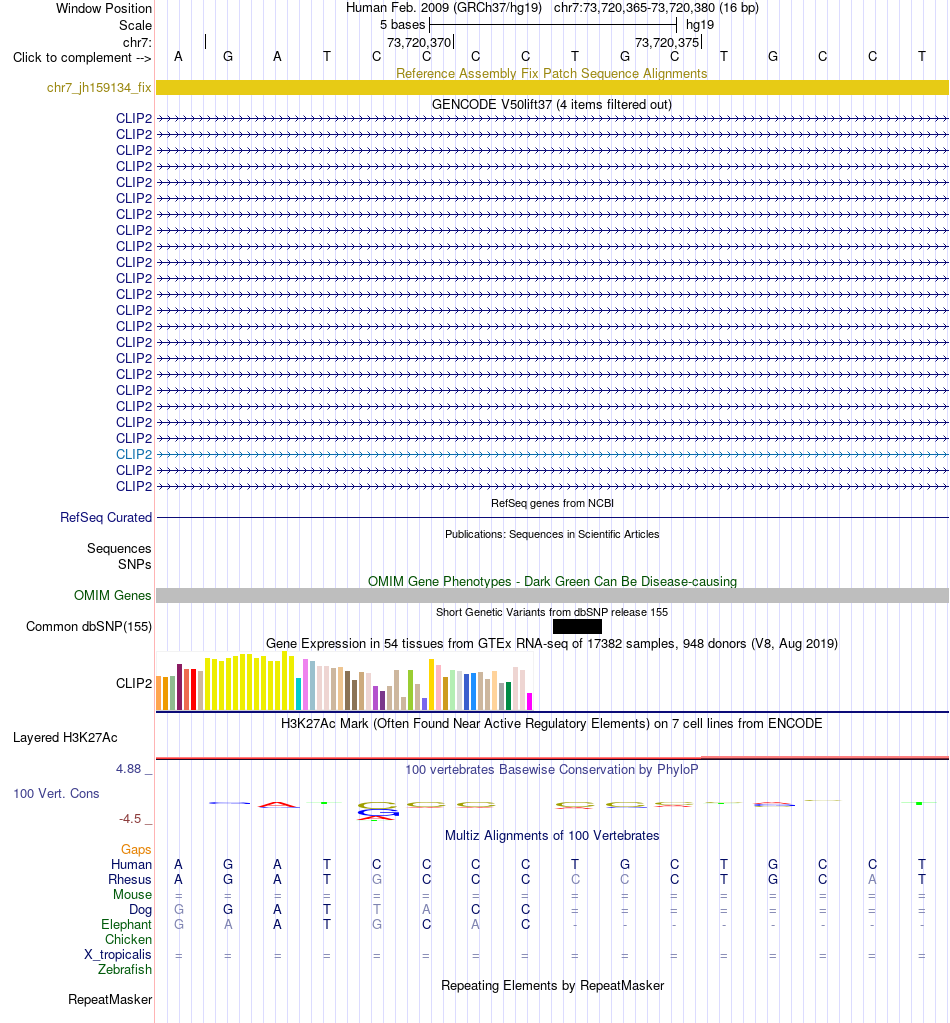Open the 'OMIM Gene Phenotypes' track title
Image resolution: width=950 pixels, height=1023 pixels.
(x=552, y=581)
